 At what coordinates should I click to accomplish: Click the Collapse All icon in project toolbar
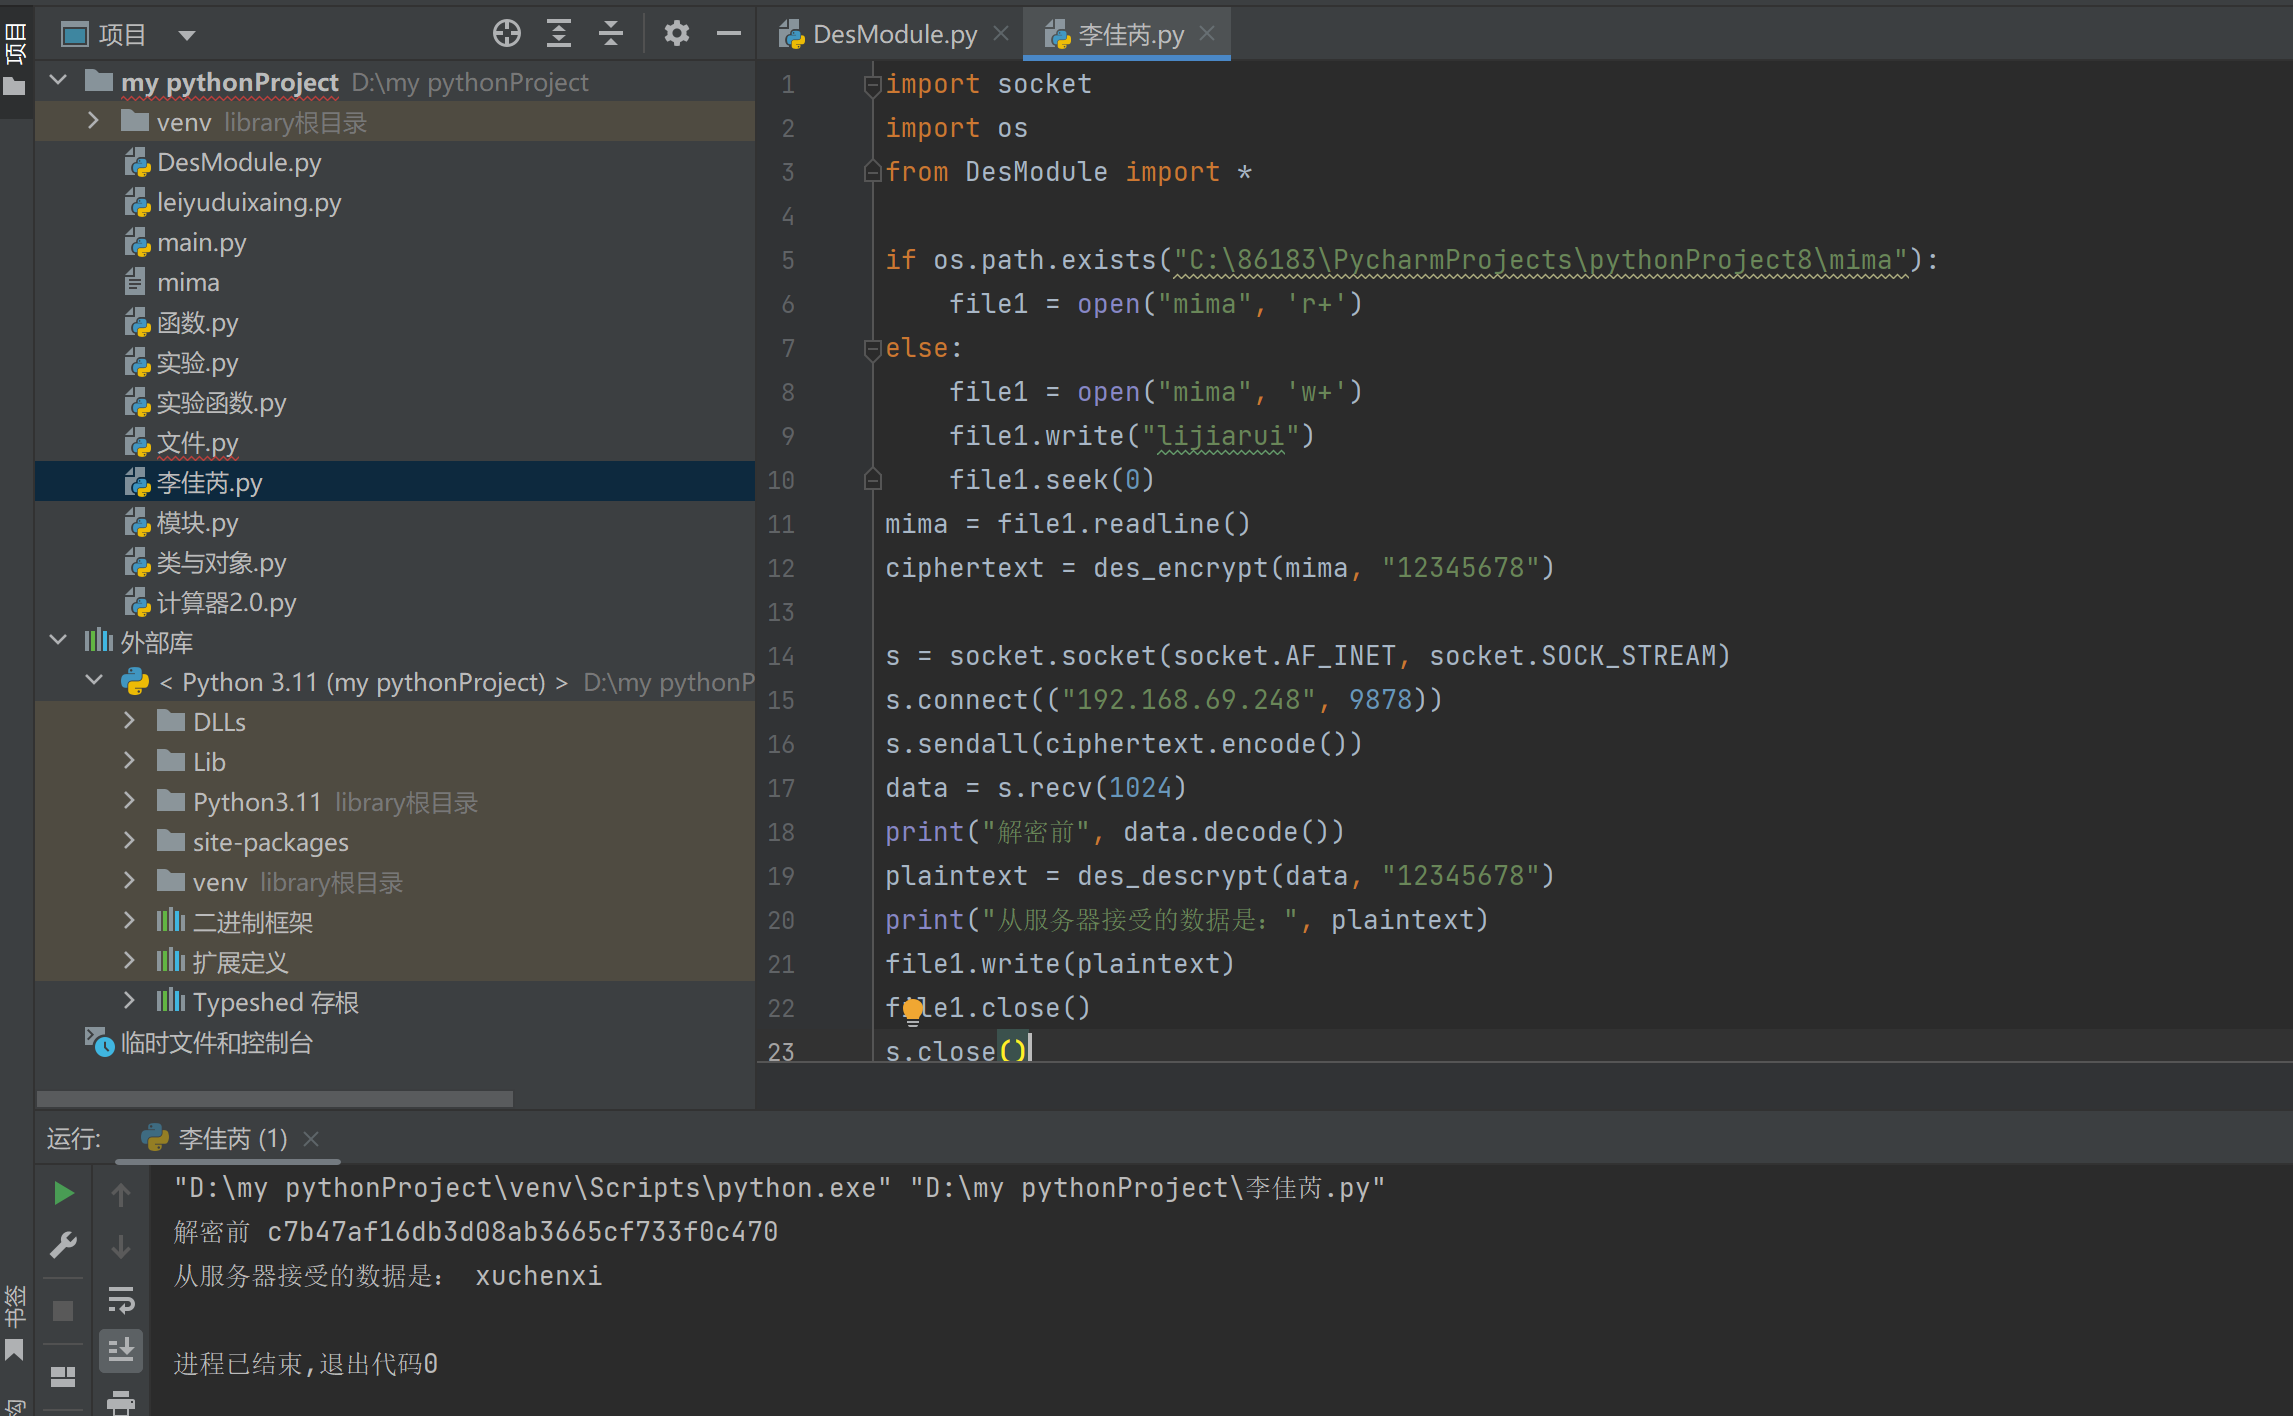pyautogui.click(x=611, y=34)
